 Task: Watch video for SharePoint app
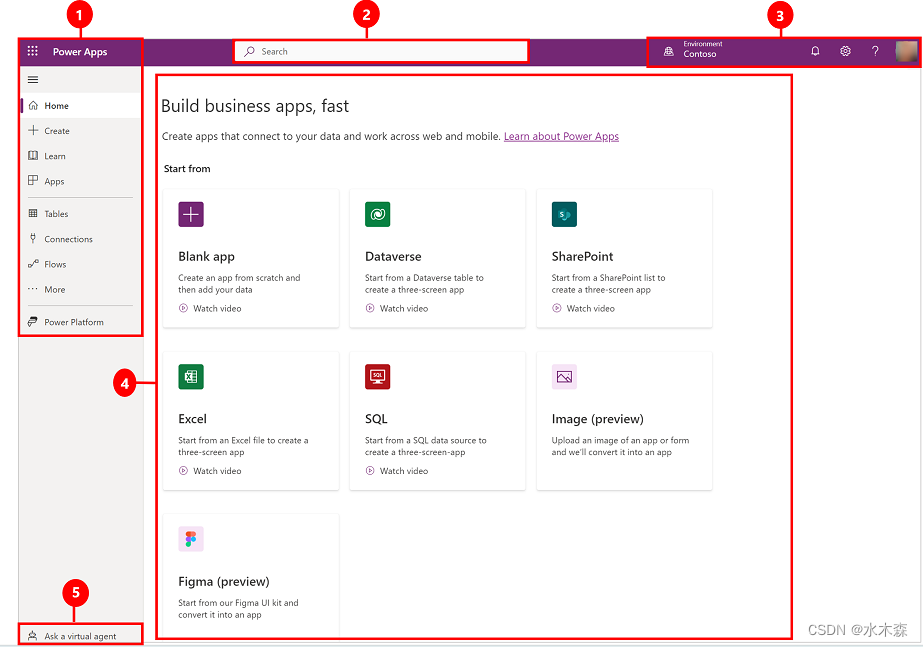(x=583, y=308)
